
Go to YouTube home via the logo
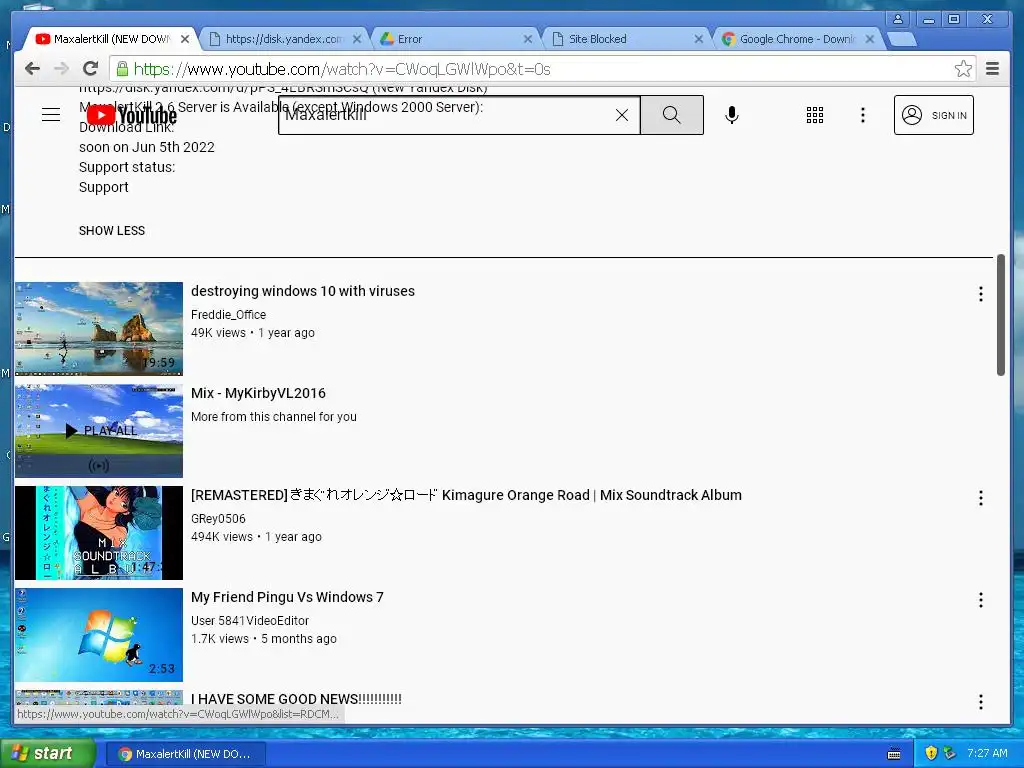[x=131, y=116]
